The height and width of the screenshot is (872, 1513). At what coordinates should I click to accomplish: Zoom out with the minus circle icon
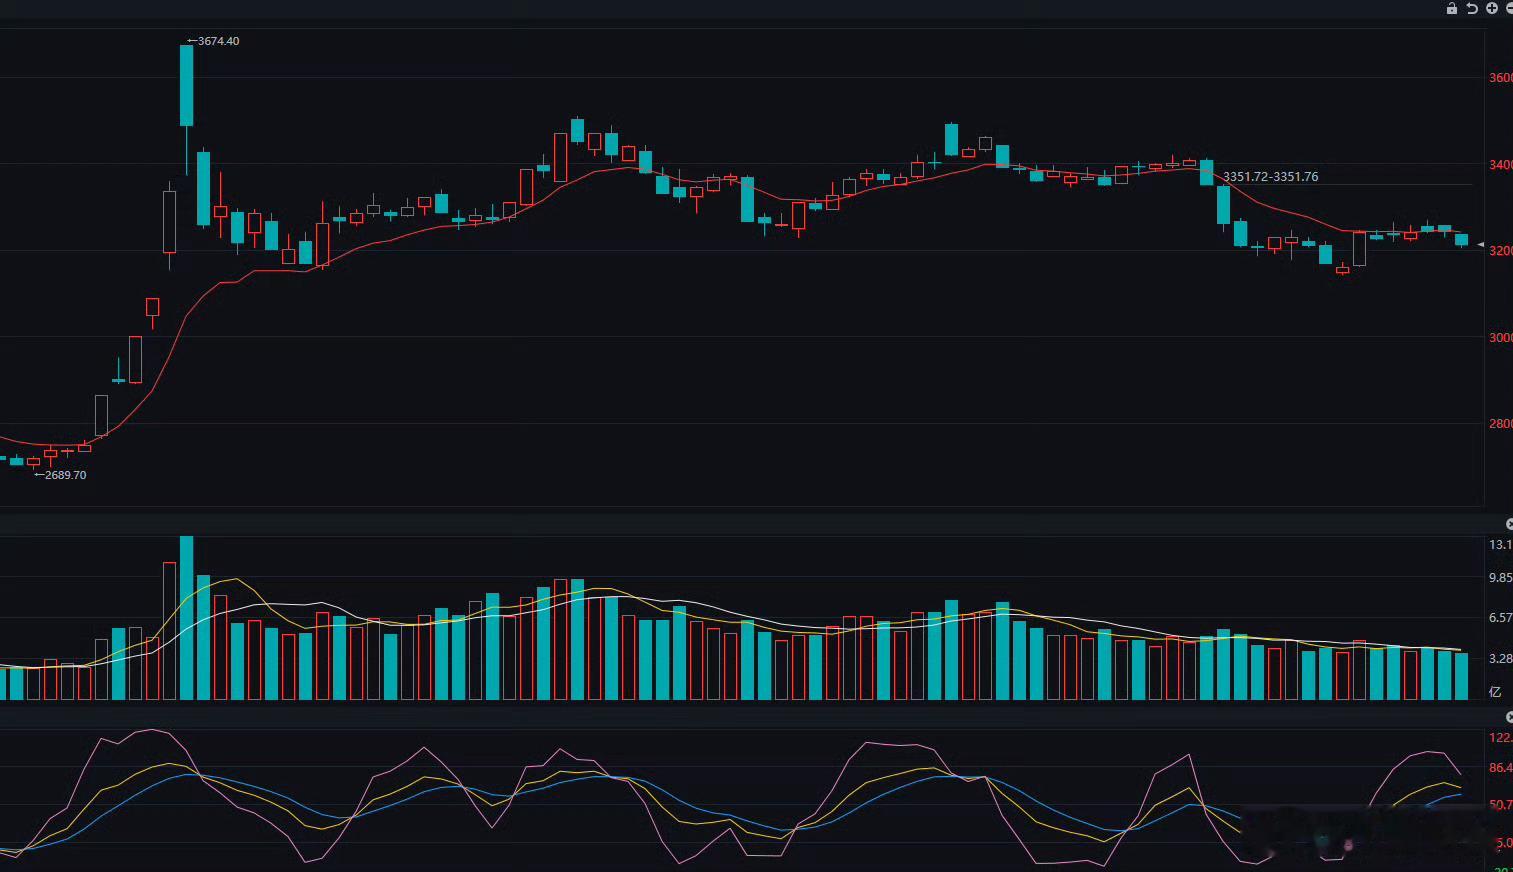[x=1509, y=8]
